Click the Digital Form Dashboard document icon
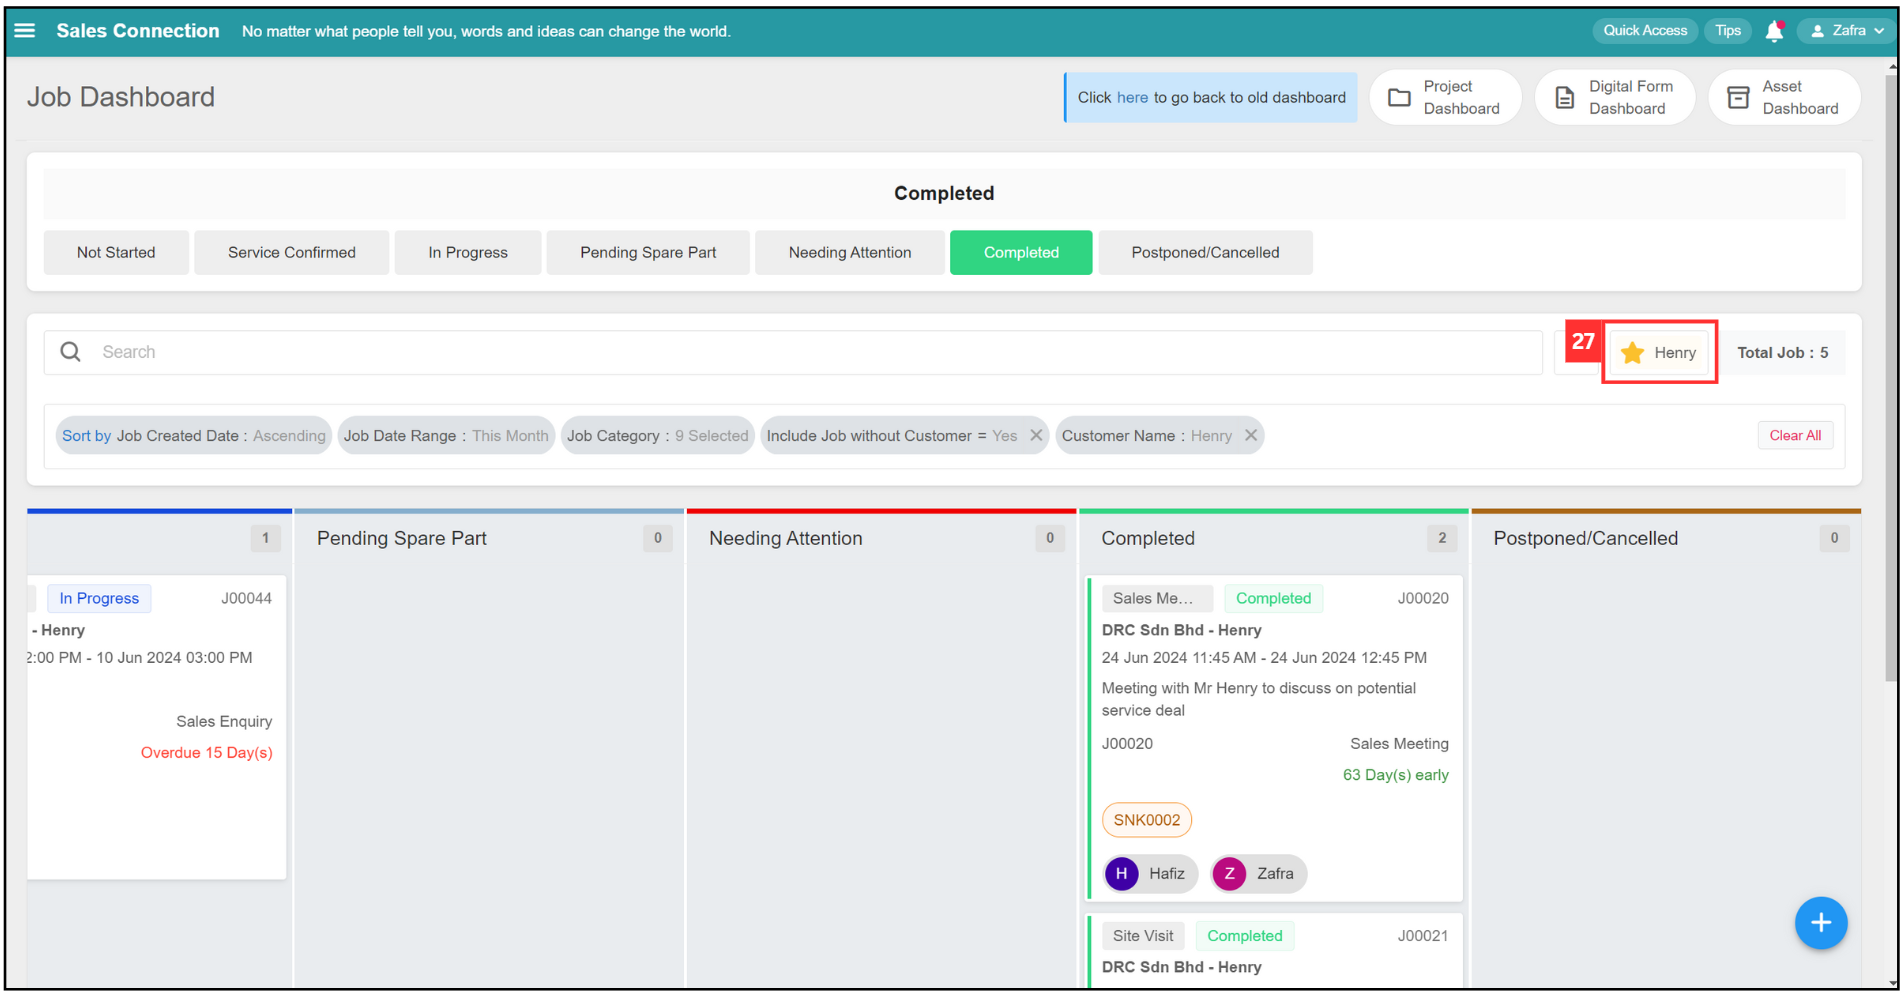 coord(1564,98)
